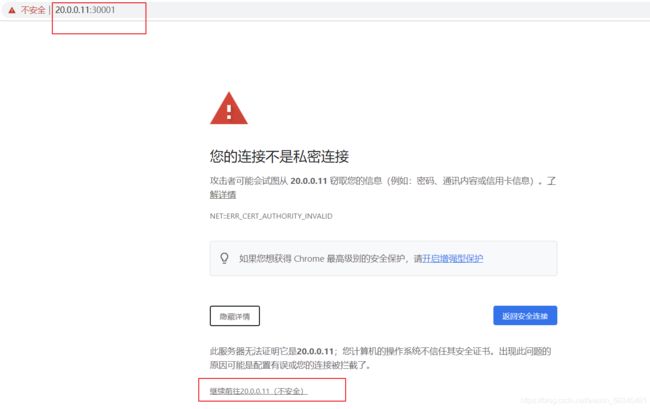Image resolution: width=650 pixels, height=409 pixels.
Task: Click the :30001 port in the URL
Action: [117, 10]
